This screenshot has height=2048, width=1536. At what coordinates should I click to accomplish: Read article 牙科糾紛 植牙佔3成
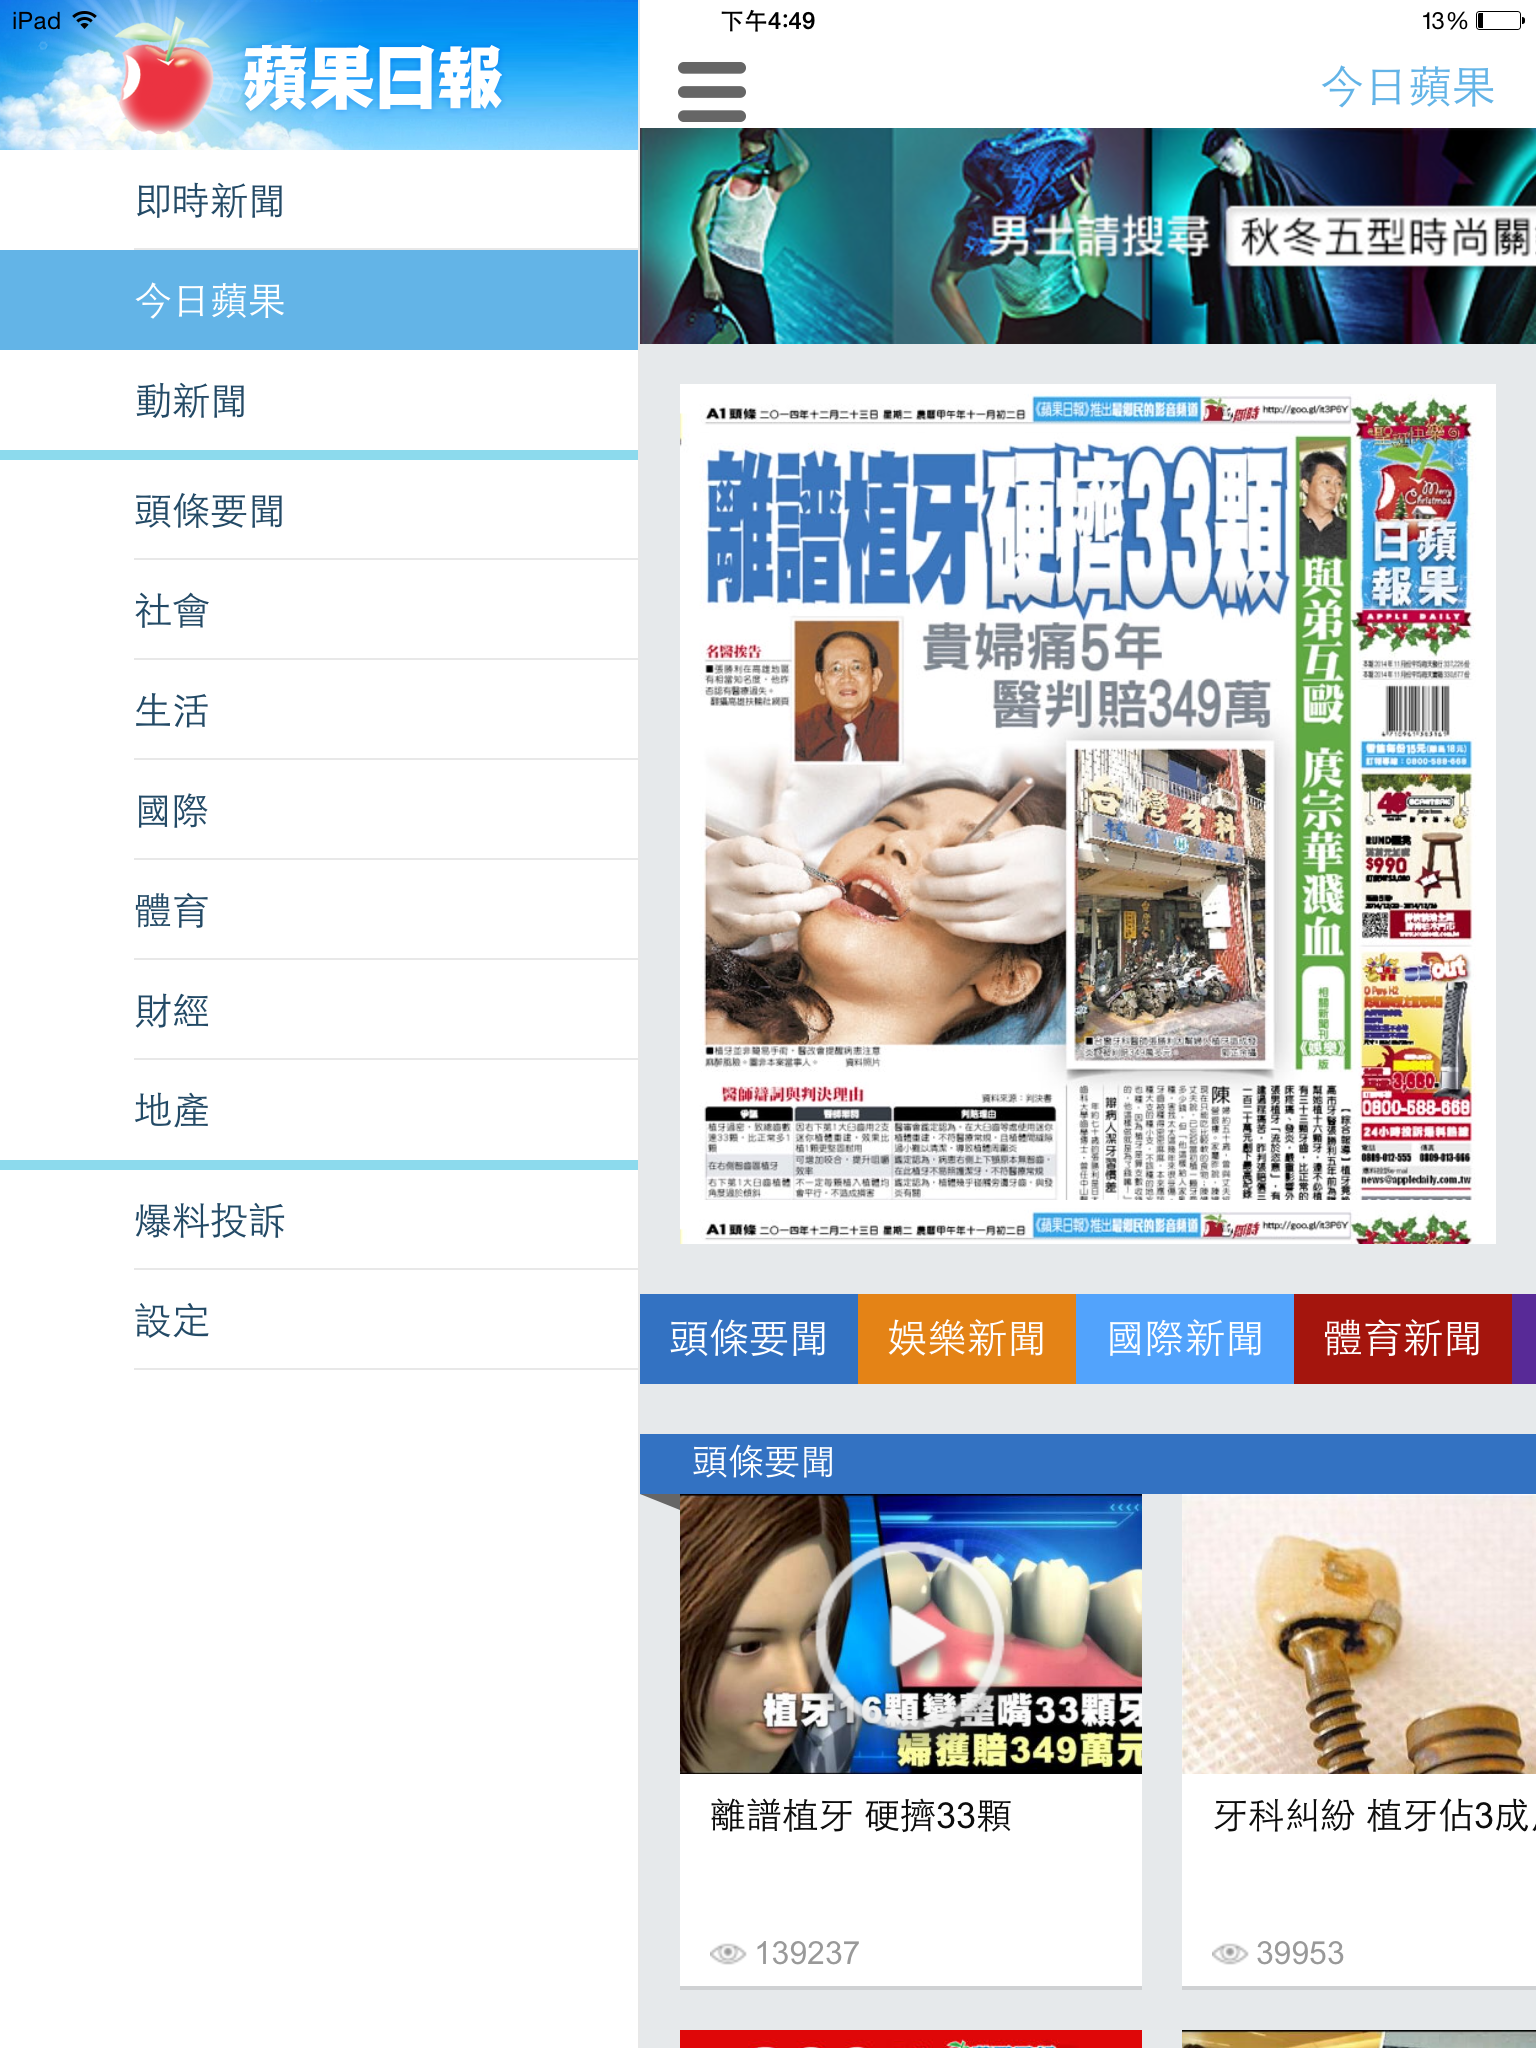[x=1375, y=1815]
